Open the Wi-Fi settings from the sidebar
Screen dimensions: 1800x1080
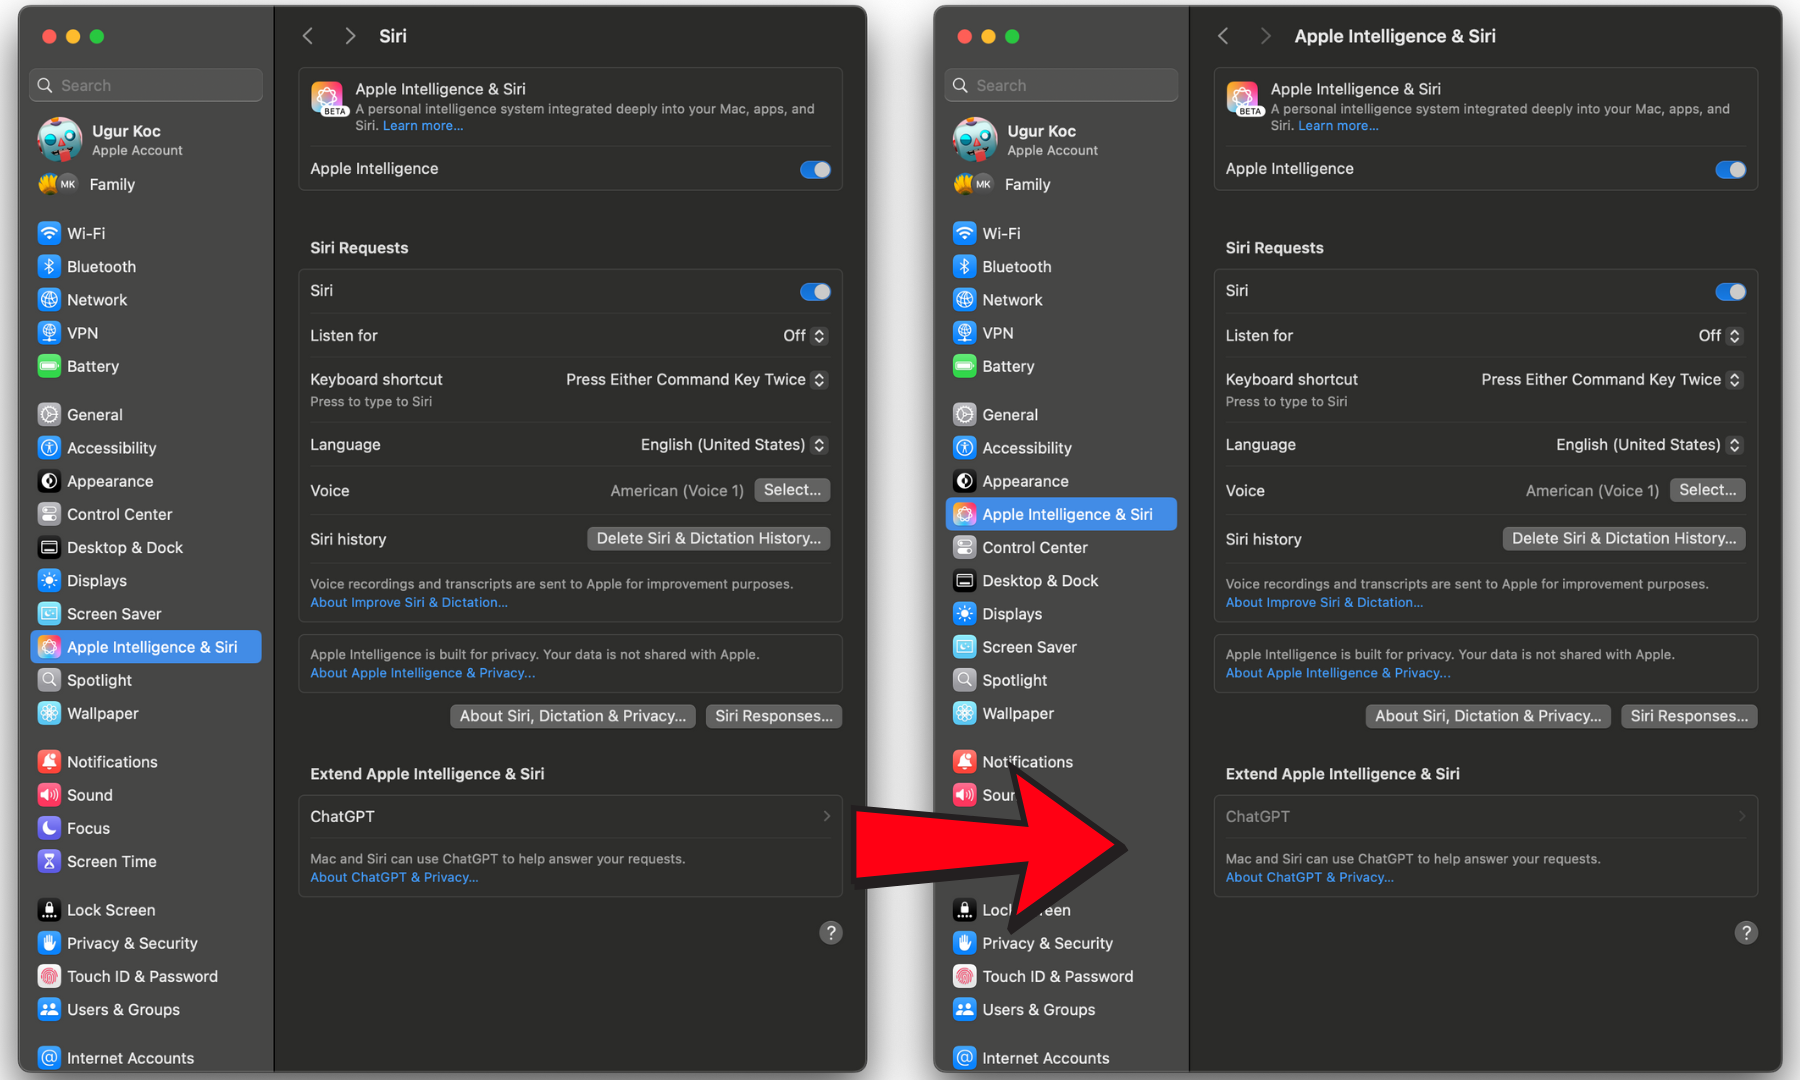point(83,232)
